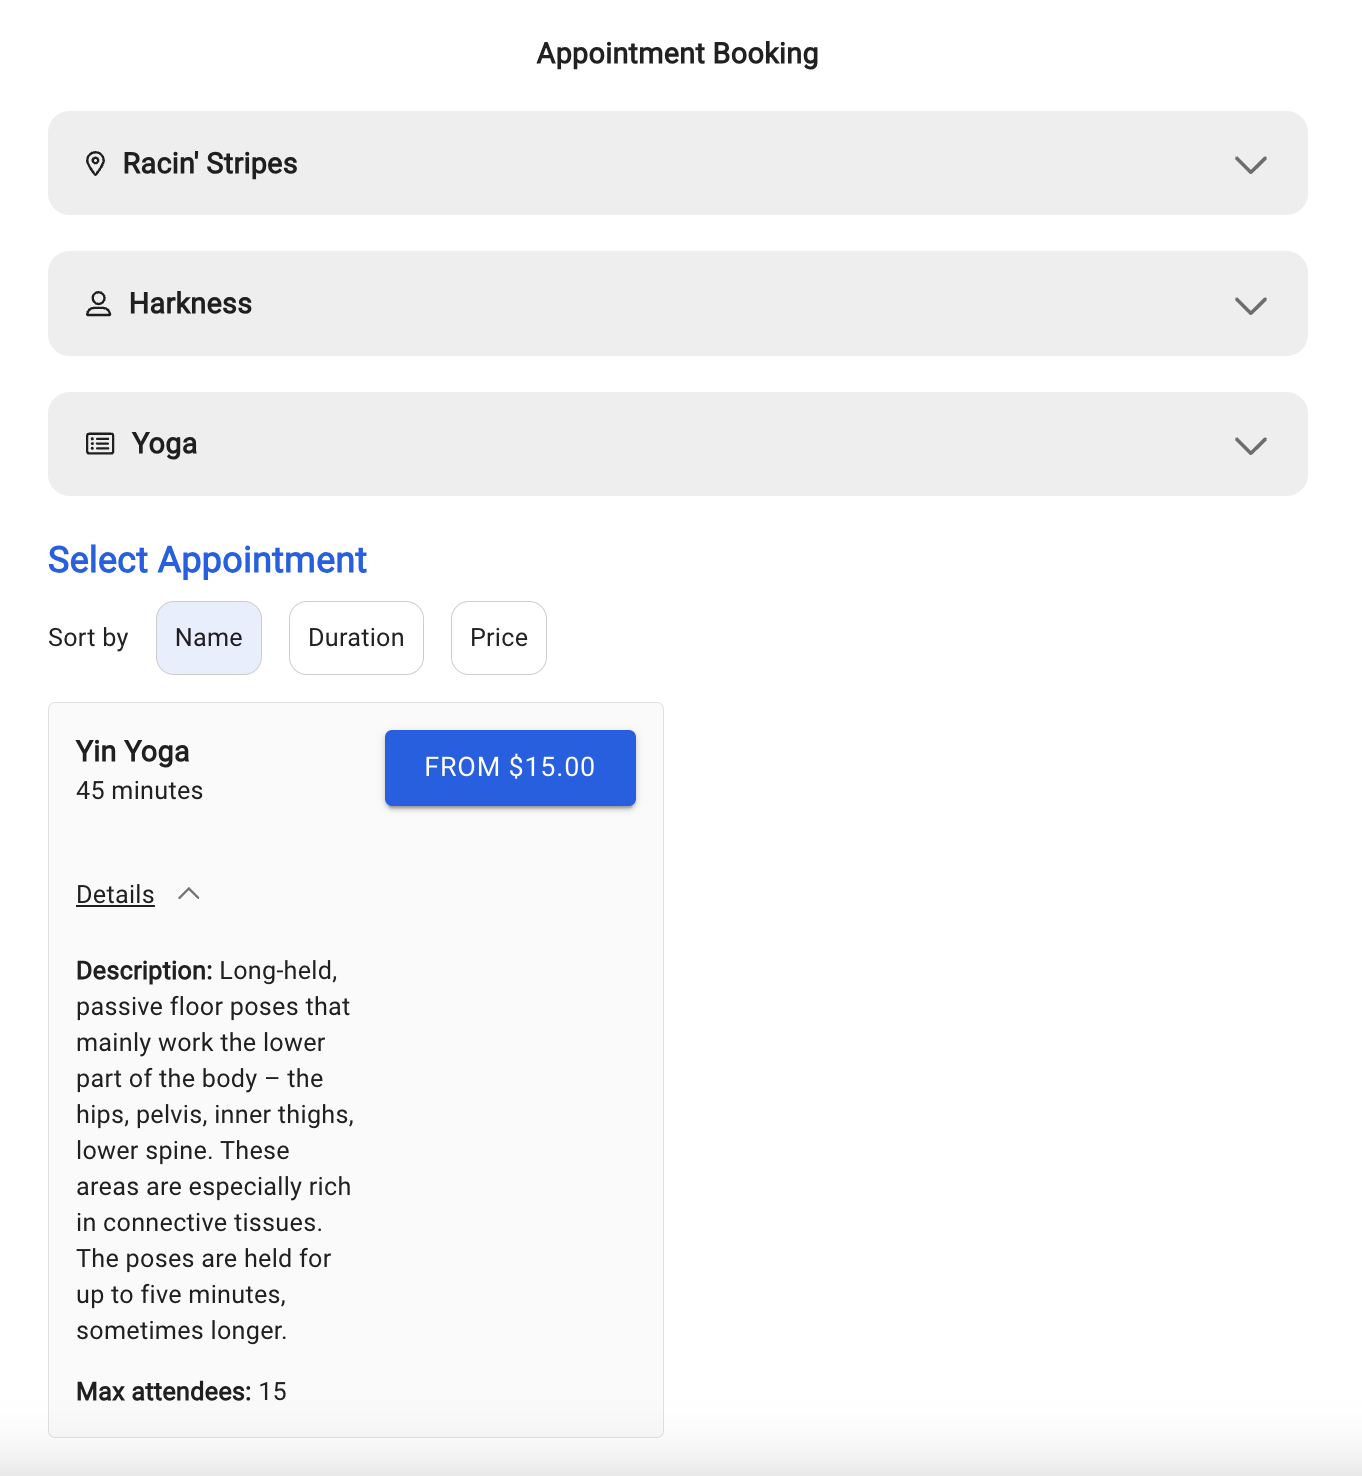1362x1476 pixels.
Task: Click the Max attendees line
Action: [181, 1392]
